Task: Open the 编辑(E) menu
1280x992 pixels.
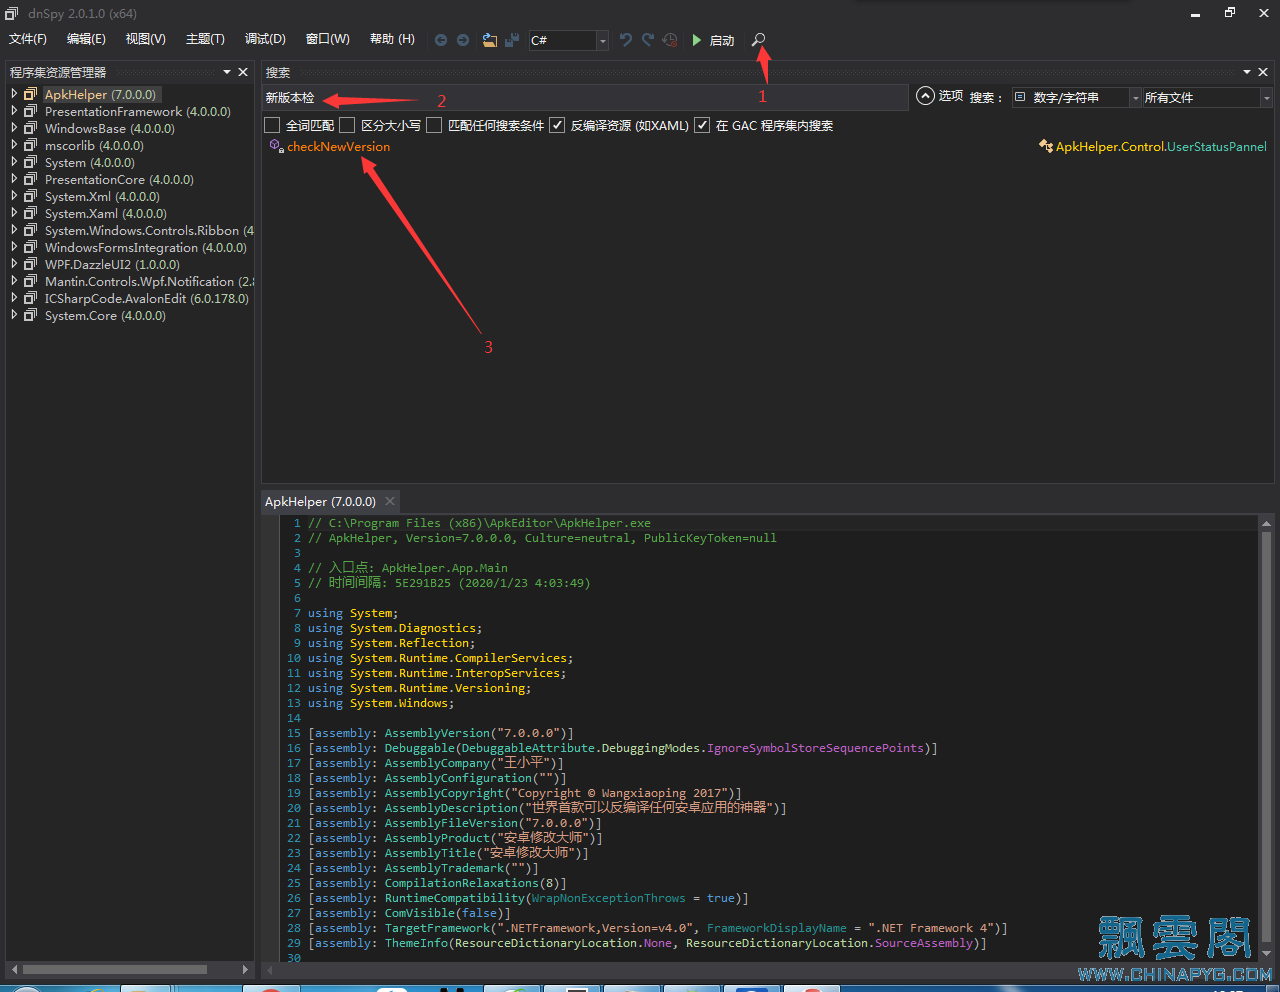Action: coord(86,39)
